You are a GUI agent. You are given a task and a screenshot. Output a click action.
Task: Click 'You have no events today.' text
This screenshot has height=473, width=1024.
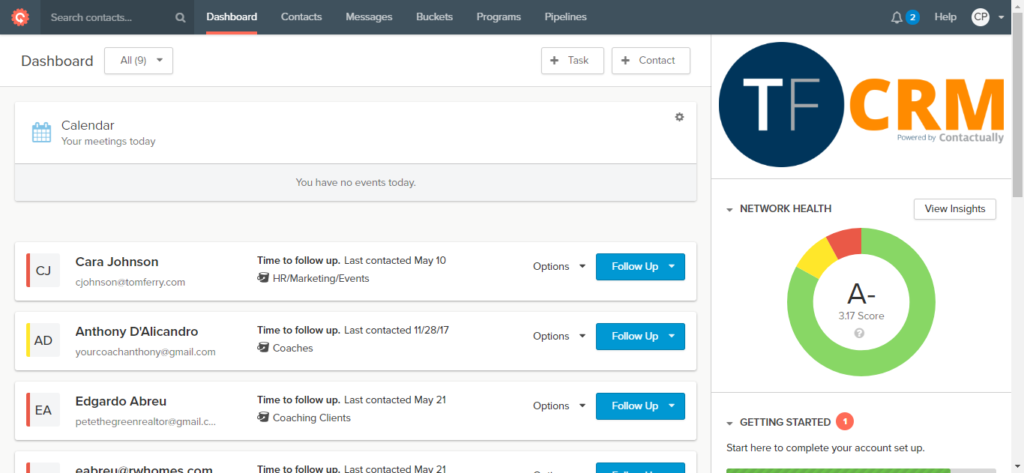click(x=355, y=182)
